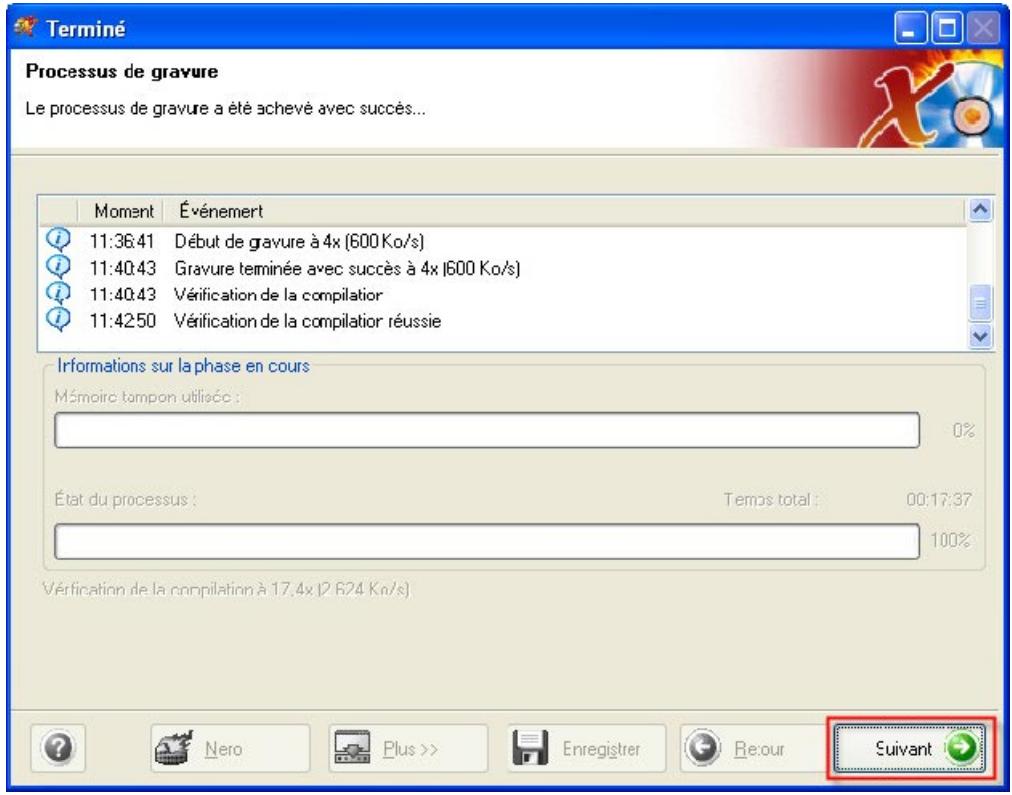The image size is (1012, 795).
Task: Open help with the question mark button
Action: (58, 748)
